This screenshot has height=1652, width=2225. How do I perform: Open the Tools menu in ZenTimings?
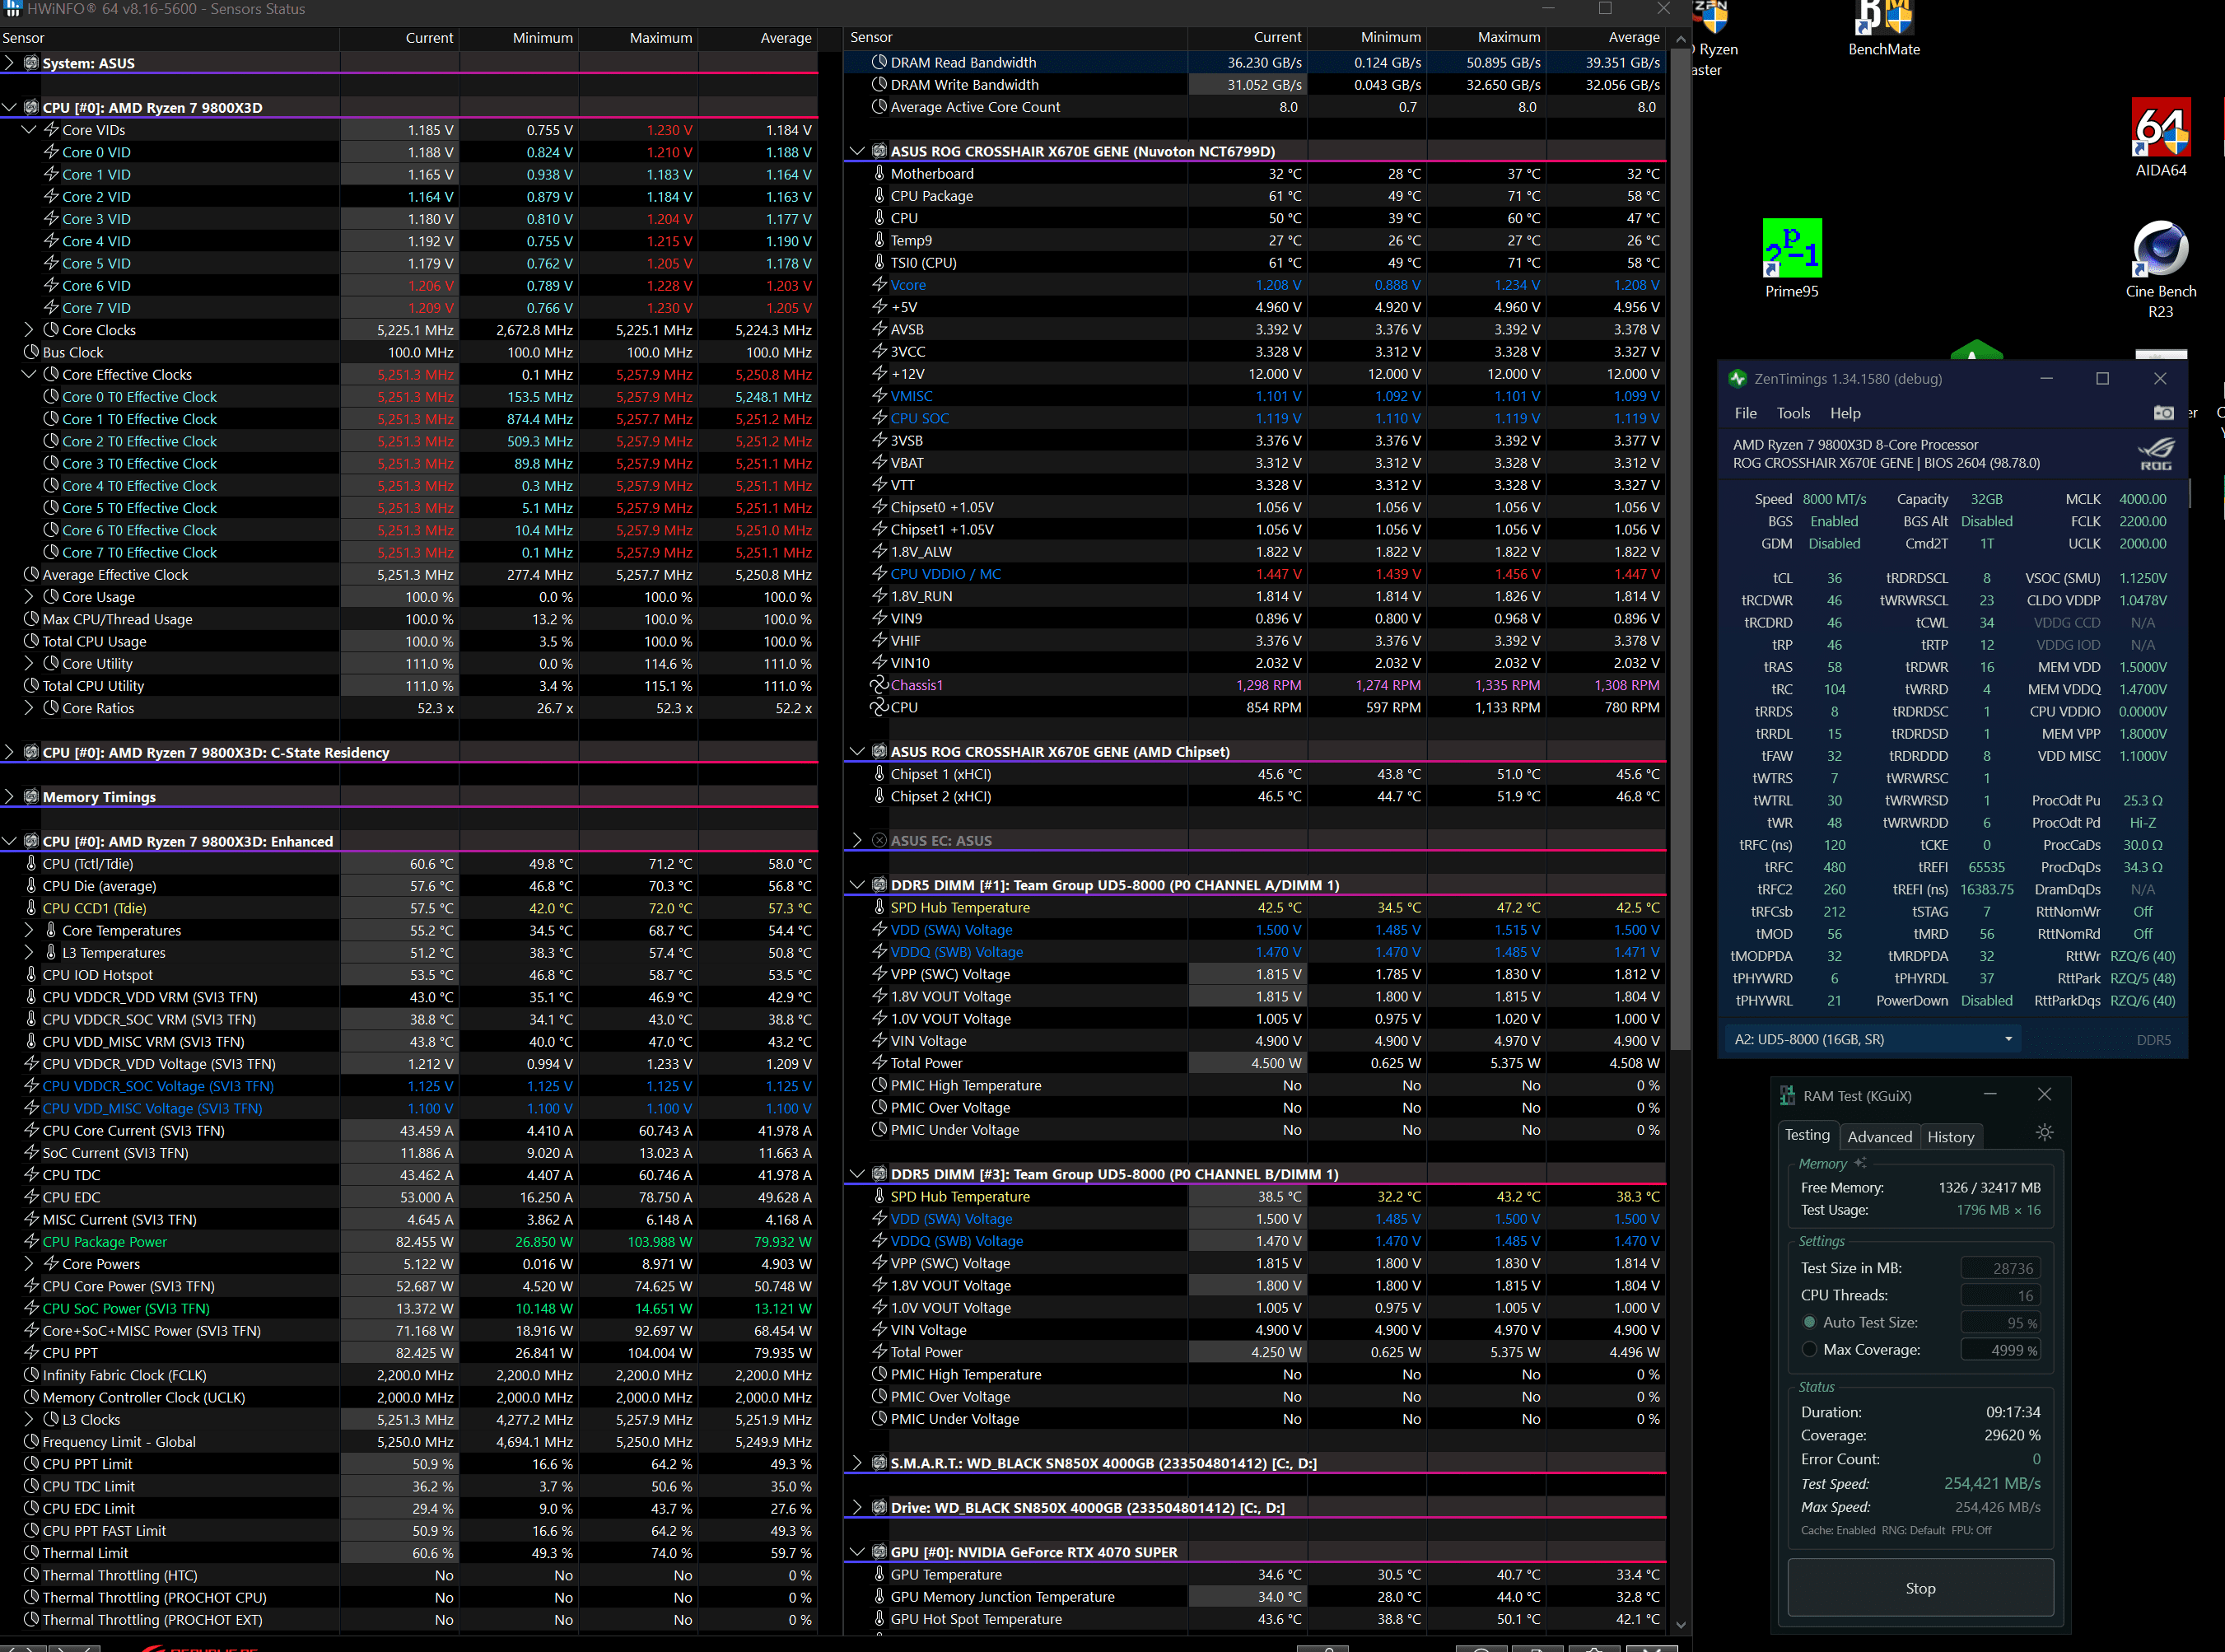tap(1792, 413)
